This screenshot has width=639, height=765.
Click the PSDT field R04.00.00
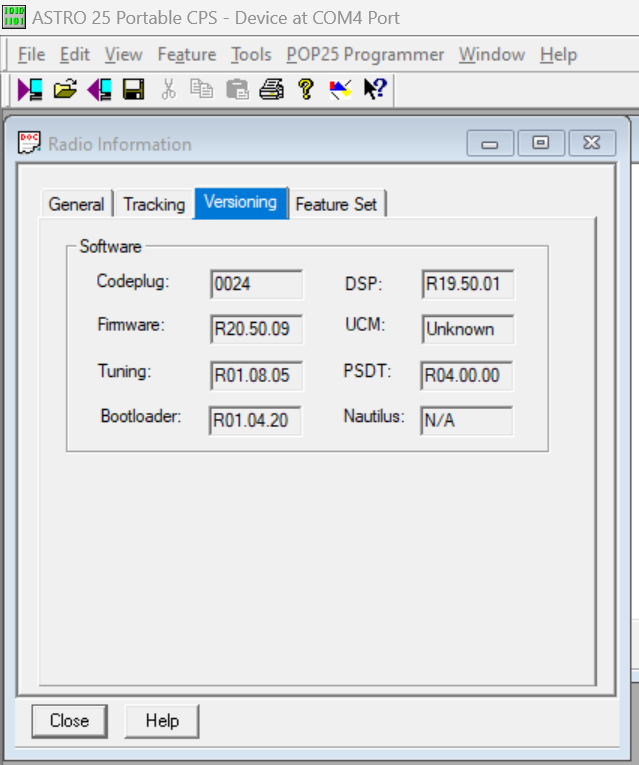click(466, 376)
